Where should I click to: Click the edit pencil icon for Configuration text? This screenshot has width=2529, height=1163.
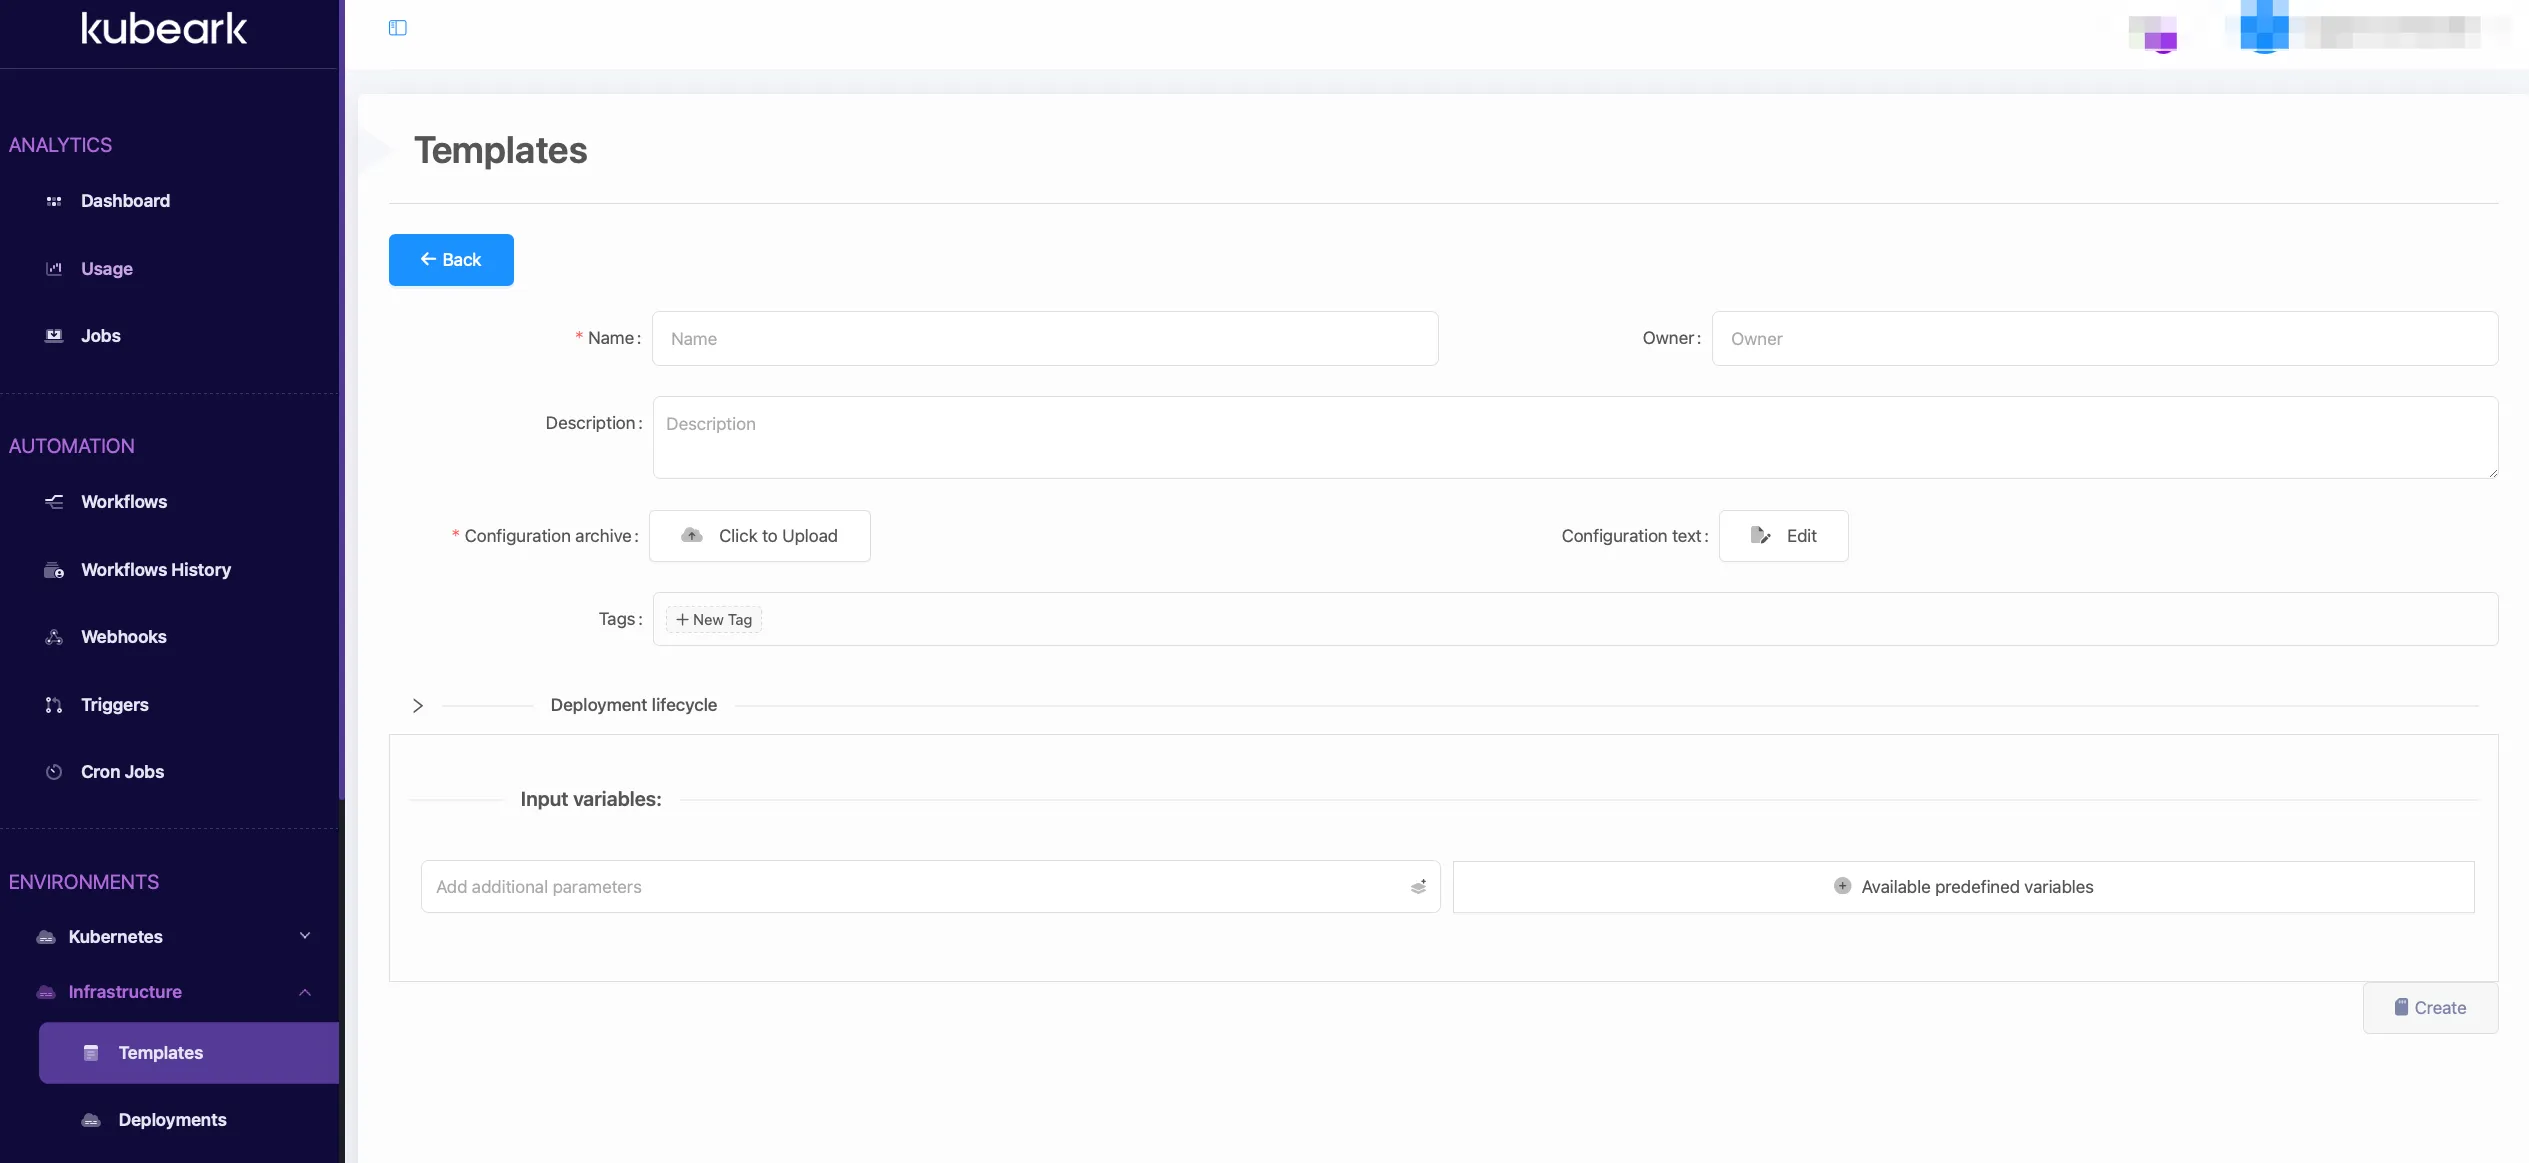click(1760, 536)
